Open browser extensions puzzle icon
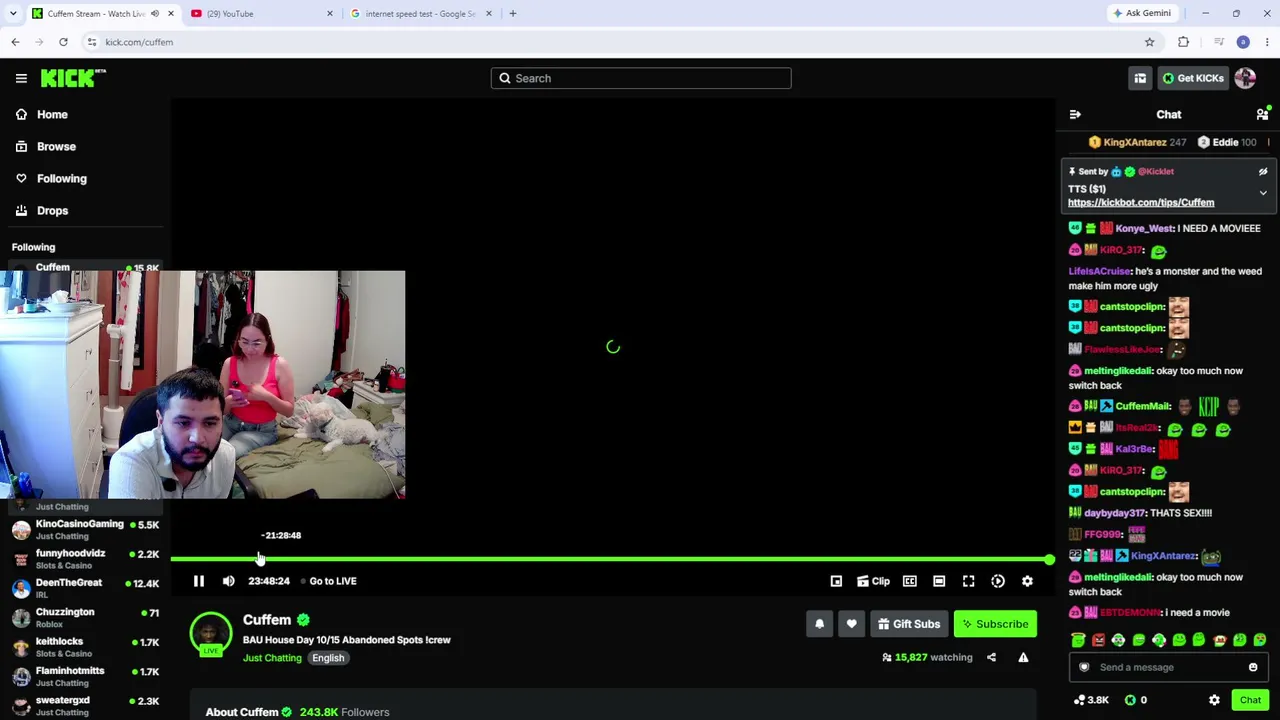Viewport: 1280px width, 720px height. pos(1184,42)
